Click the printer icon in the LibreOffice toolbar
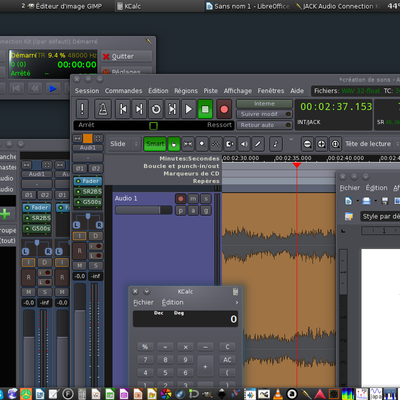400x400 pixels. [366, 201]
